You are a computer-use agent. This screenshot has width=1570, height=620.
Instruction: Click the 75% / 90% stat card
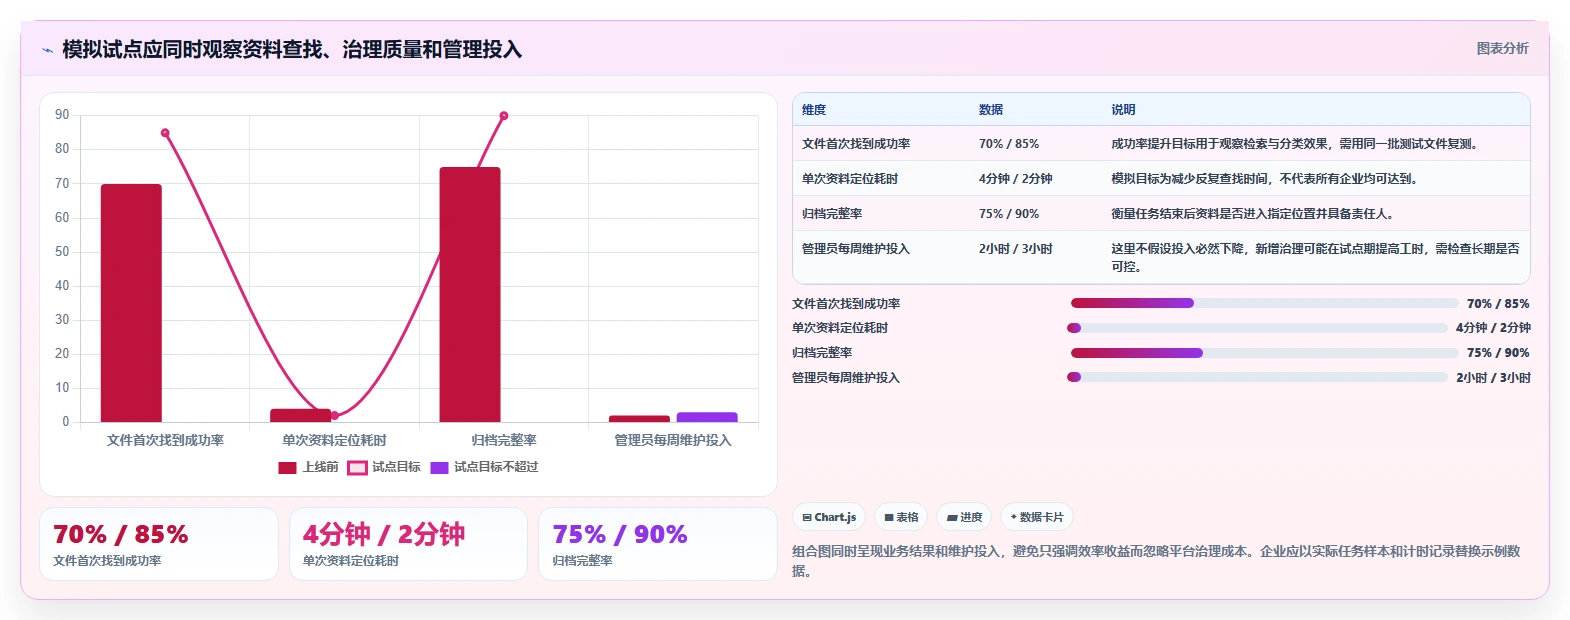point(658,544)
